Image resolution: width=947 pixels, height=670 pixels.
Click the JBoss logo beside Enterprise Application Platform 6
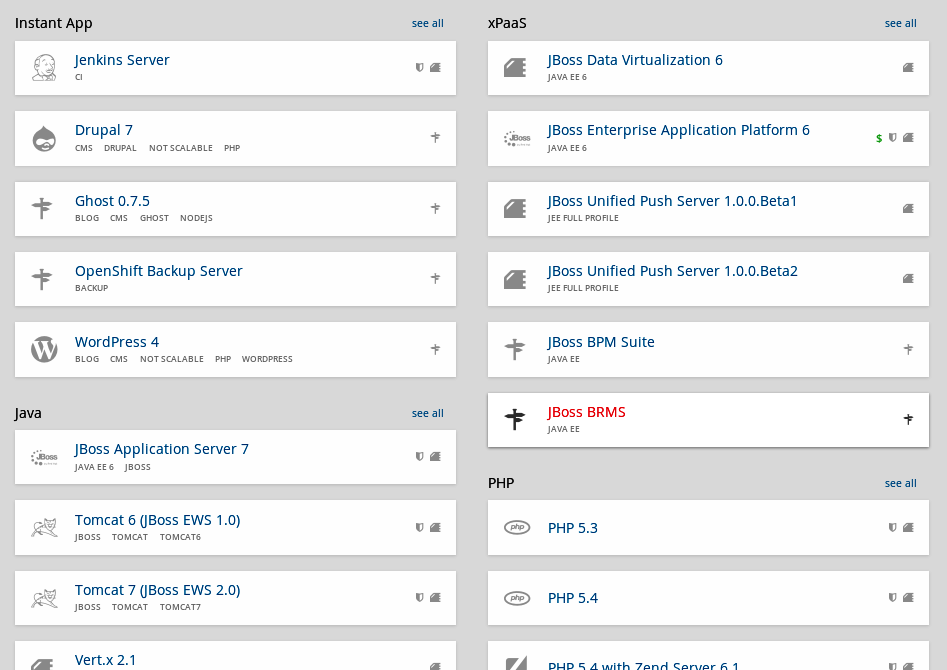pyautogui.click(x=517, y=138)
